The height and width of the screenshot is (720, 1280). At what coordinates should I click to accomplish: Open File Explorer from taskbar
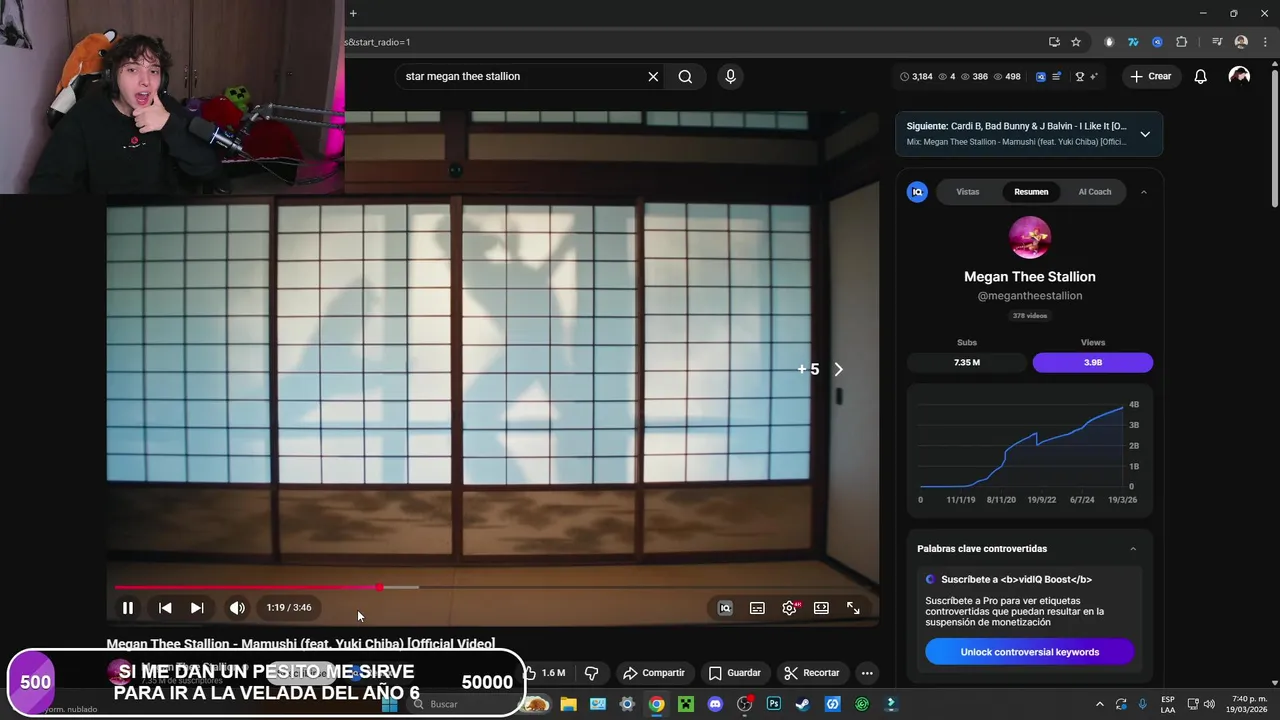point(568,704)
